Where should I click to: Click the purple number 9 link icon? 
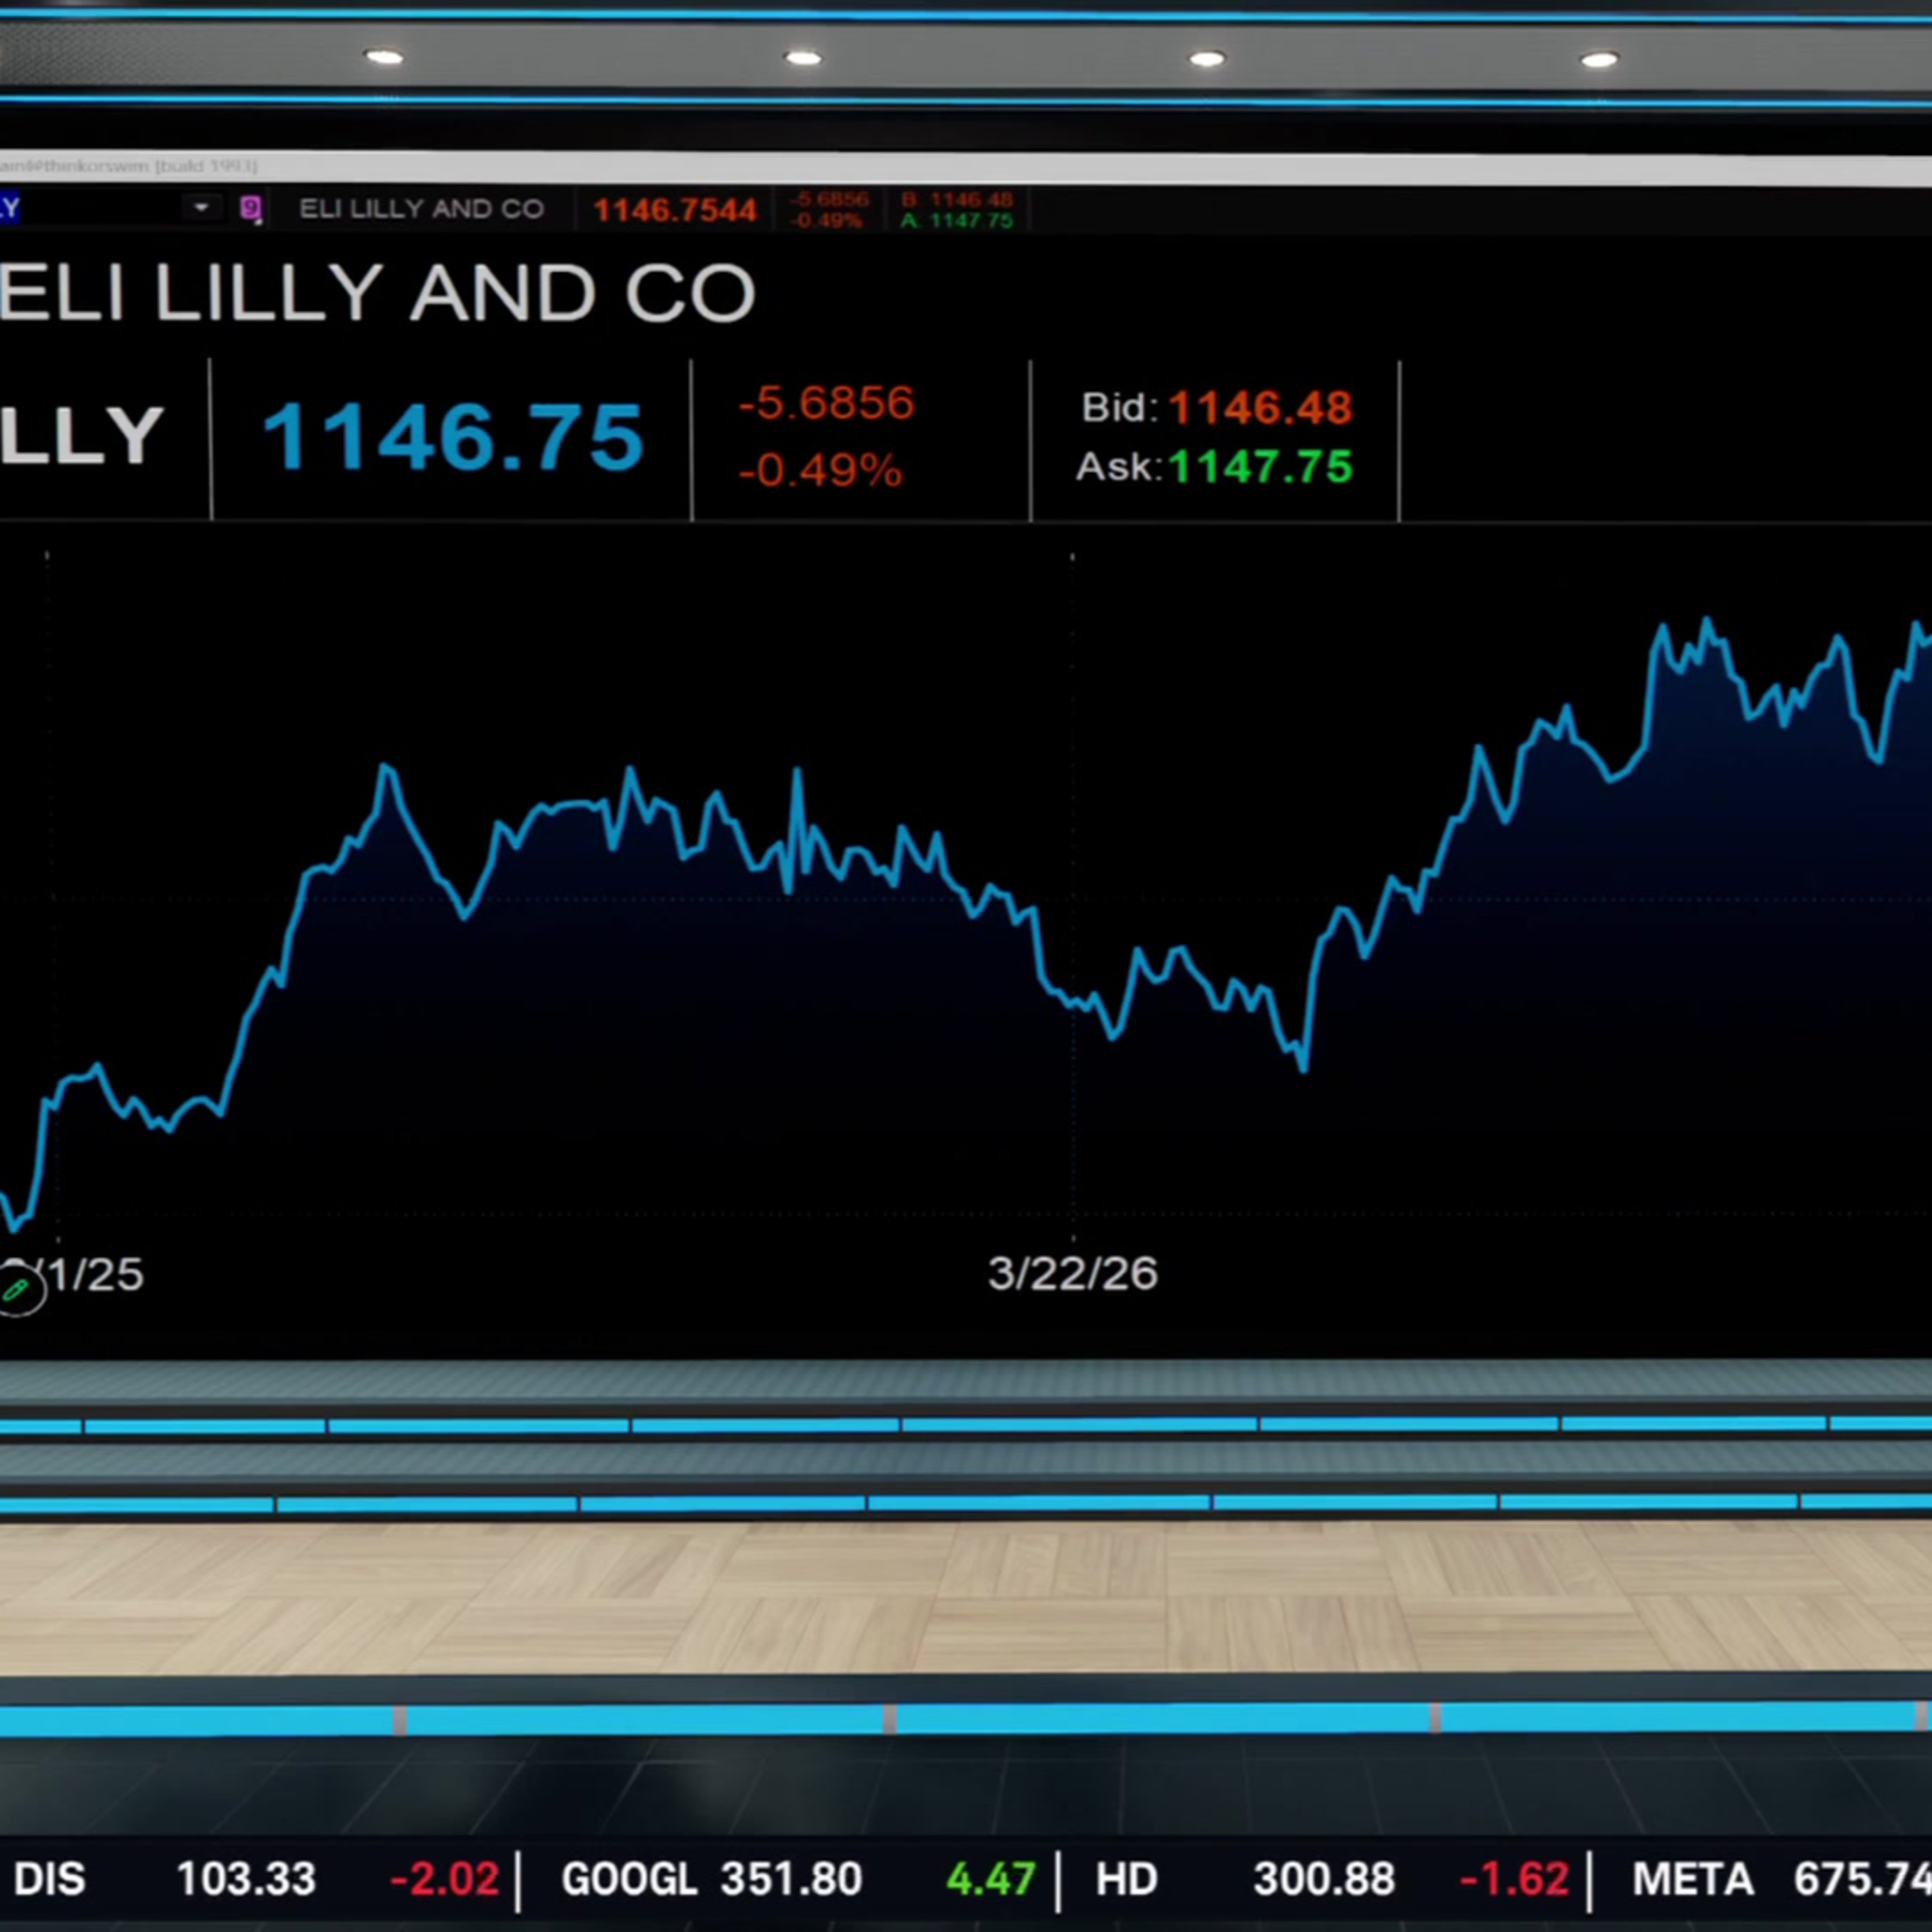click(251, 209)
